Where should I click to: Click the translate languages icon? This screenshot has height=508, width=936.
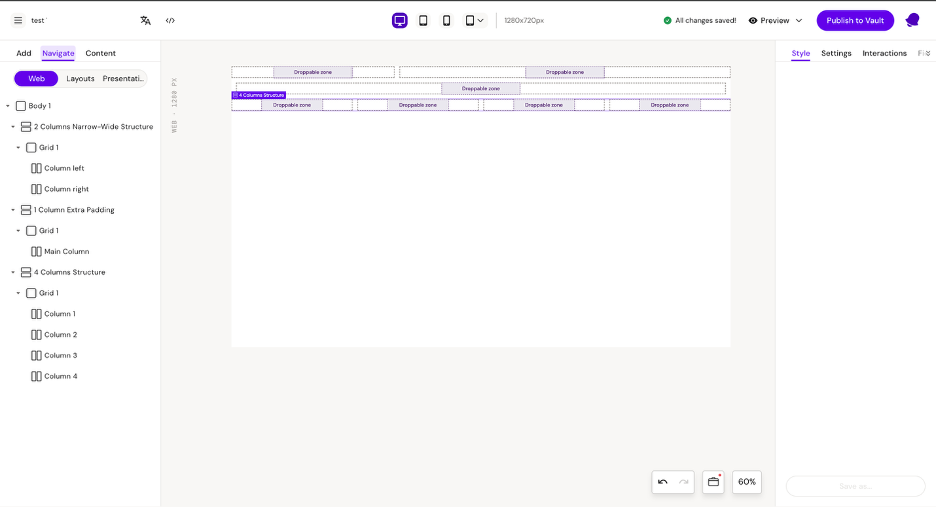tap(146, 20)
